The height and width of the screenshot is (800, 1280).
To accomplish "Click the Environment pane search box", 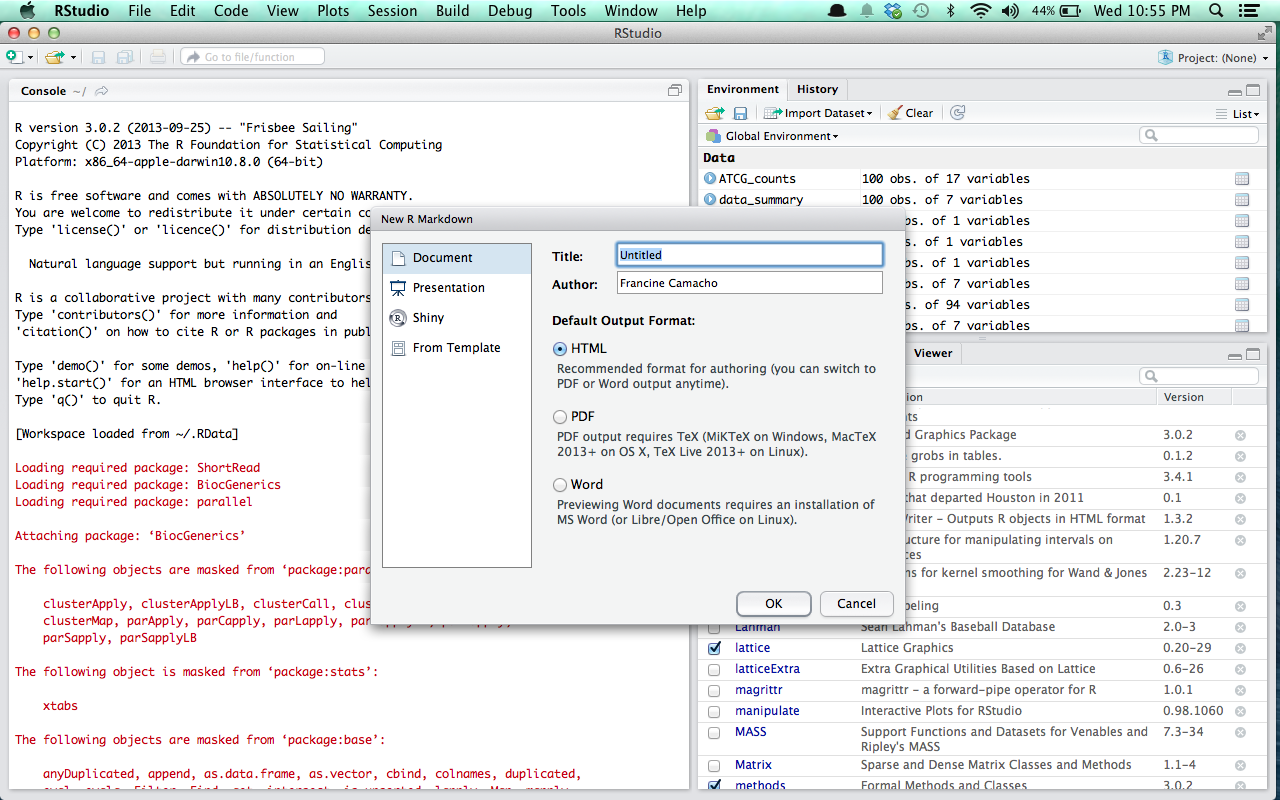I will pos(1199,135).
